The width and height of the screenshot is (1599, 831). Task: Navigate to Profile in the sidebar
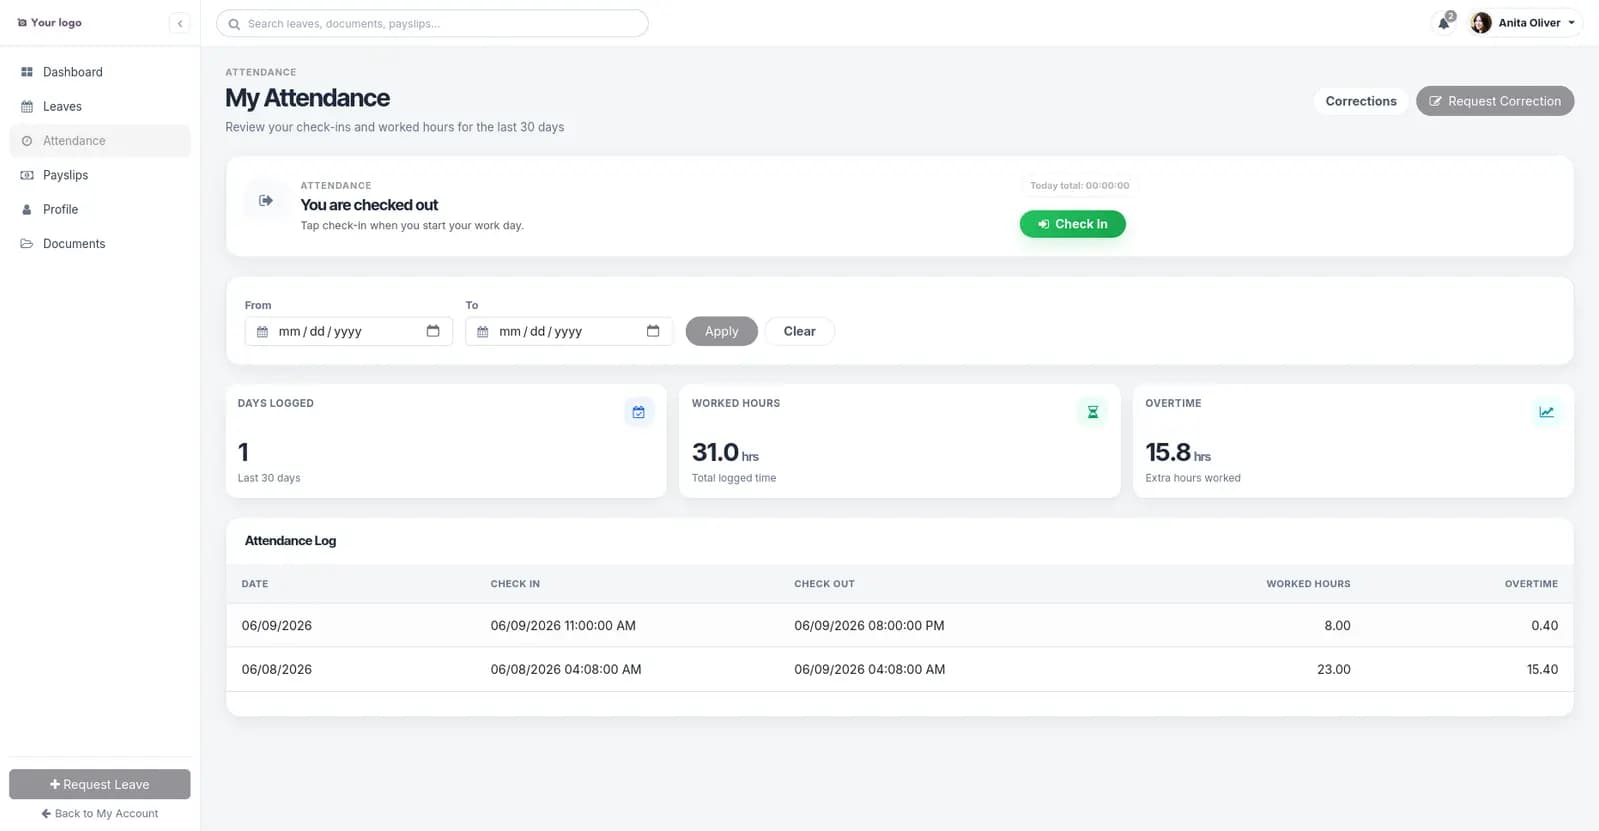100,210
